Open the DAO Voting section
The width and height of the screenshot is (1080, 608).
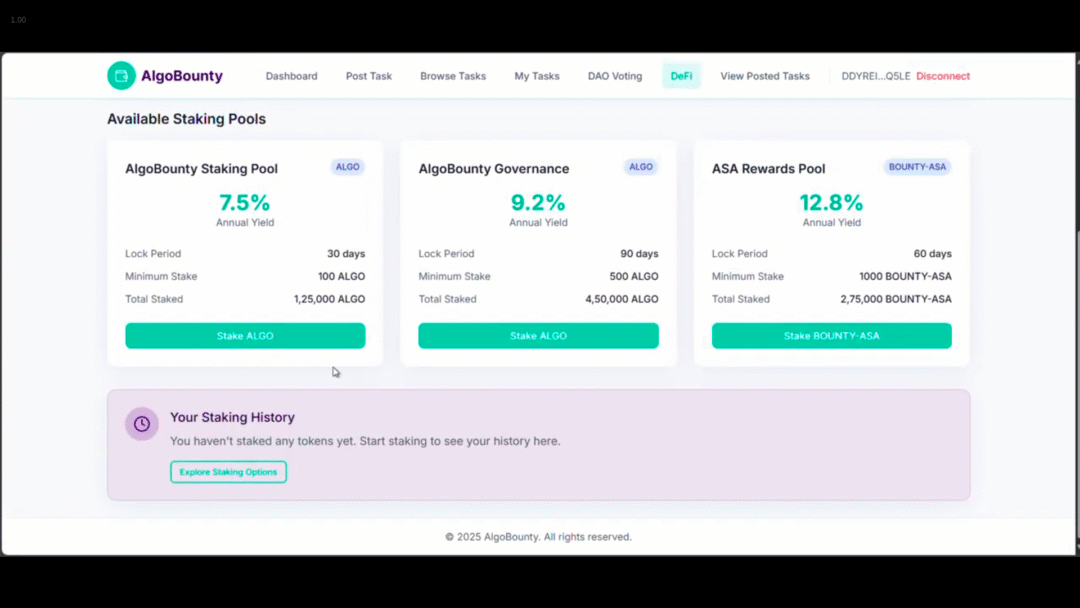point(615,76)
